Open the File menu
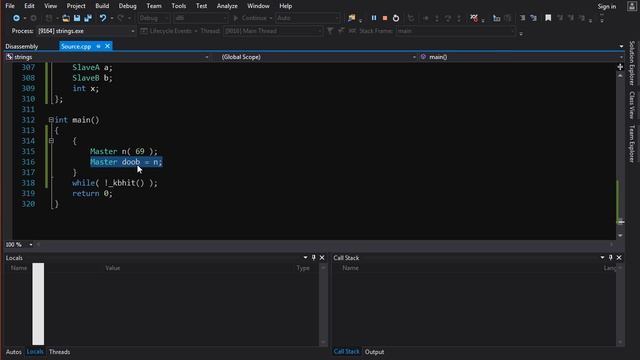The image size is (640, 360). (10, 6)
